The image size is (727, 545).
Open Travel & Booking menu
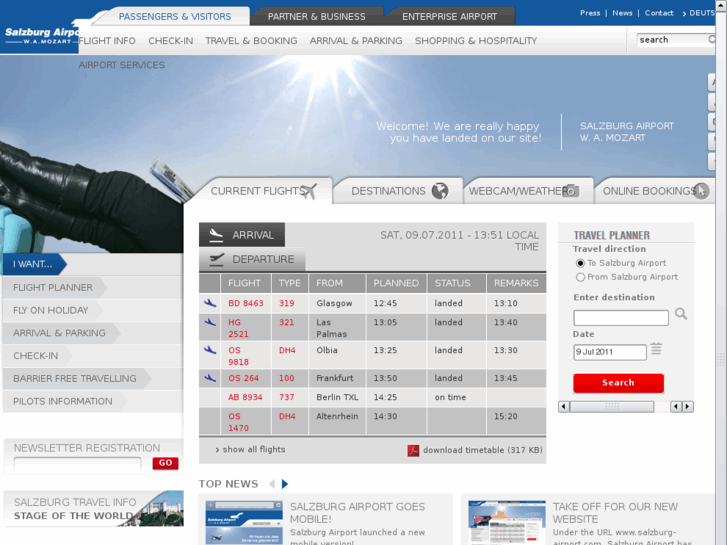[251, 41]
